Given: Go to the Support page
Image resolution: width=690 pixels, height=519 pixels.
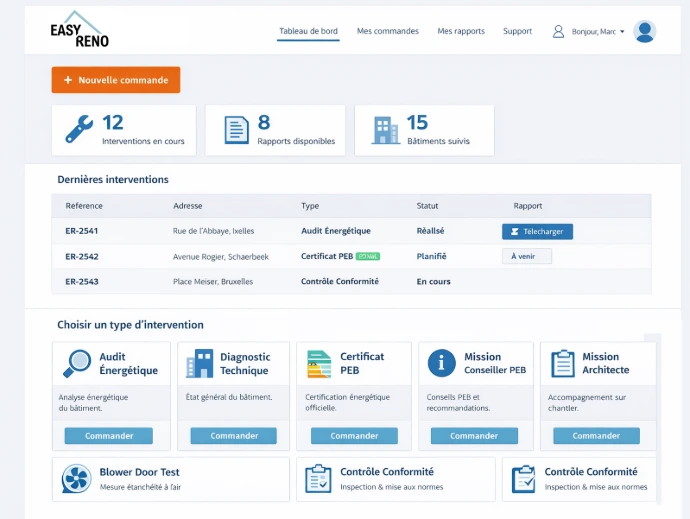Looking at the screenshot, I should 517,32.
